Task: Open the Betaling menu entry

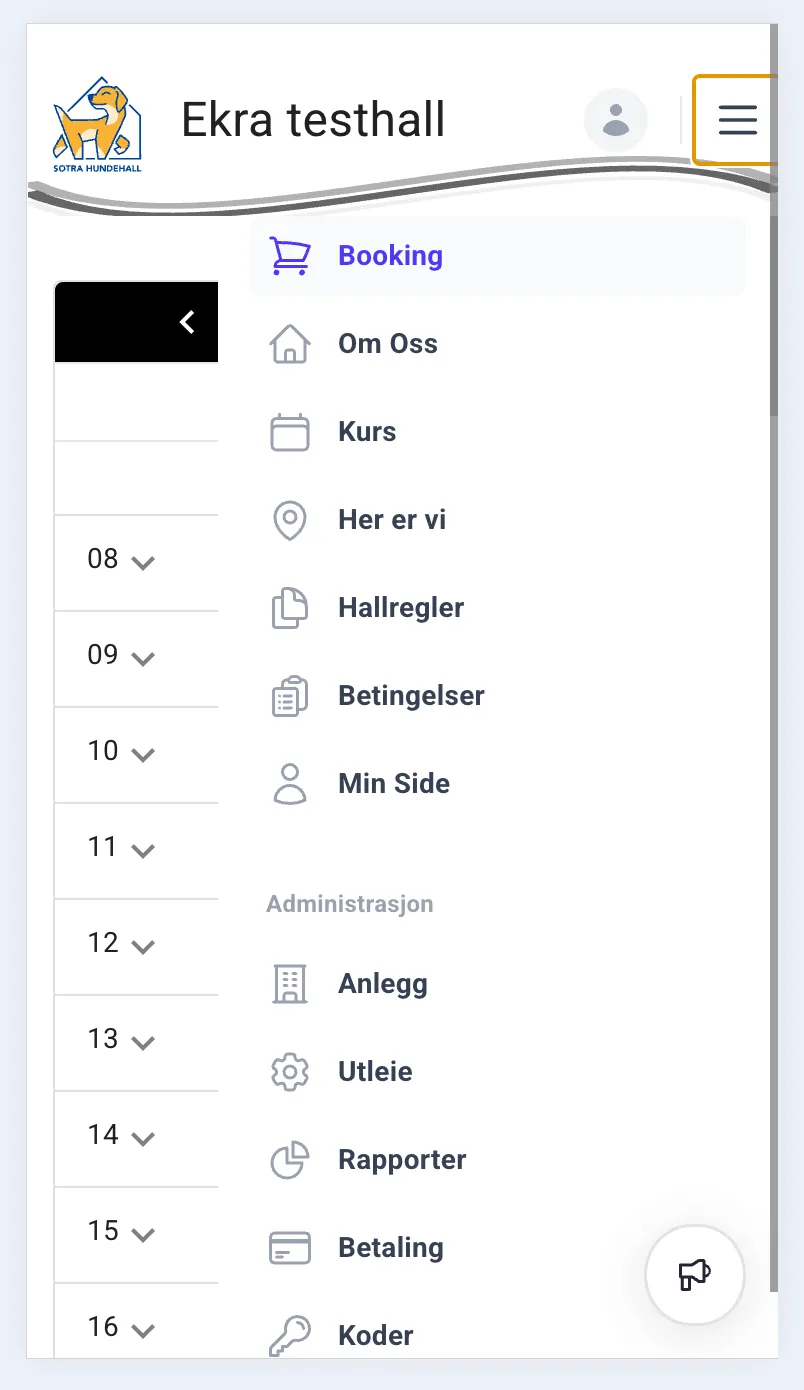Action: click(390, 1248)
